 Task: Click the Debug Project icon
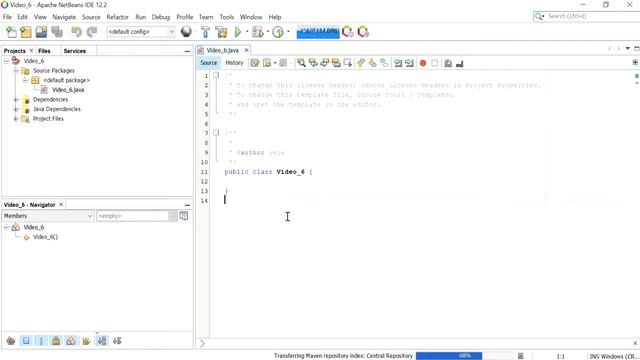(258, 32)
